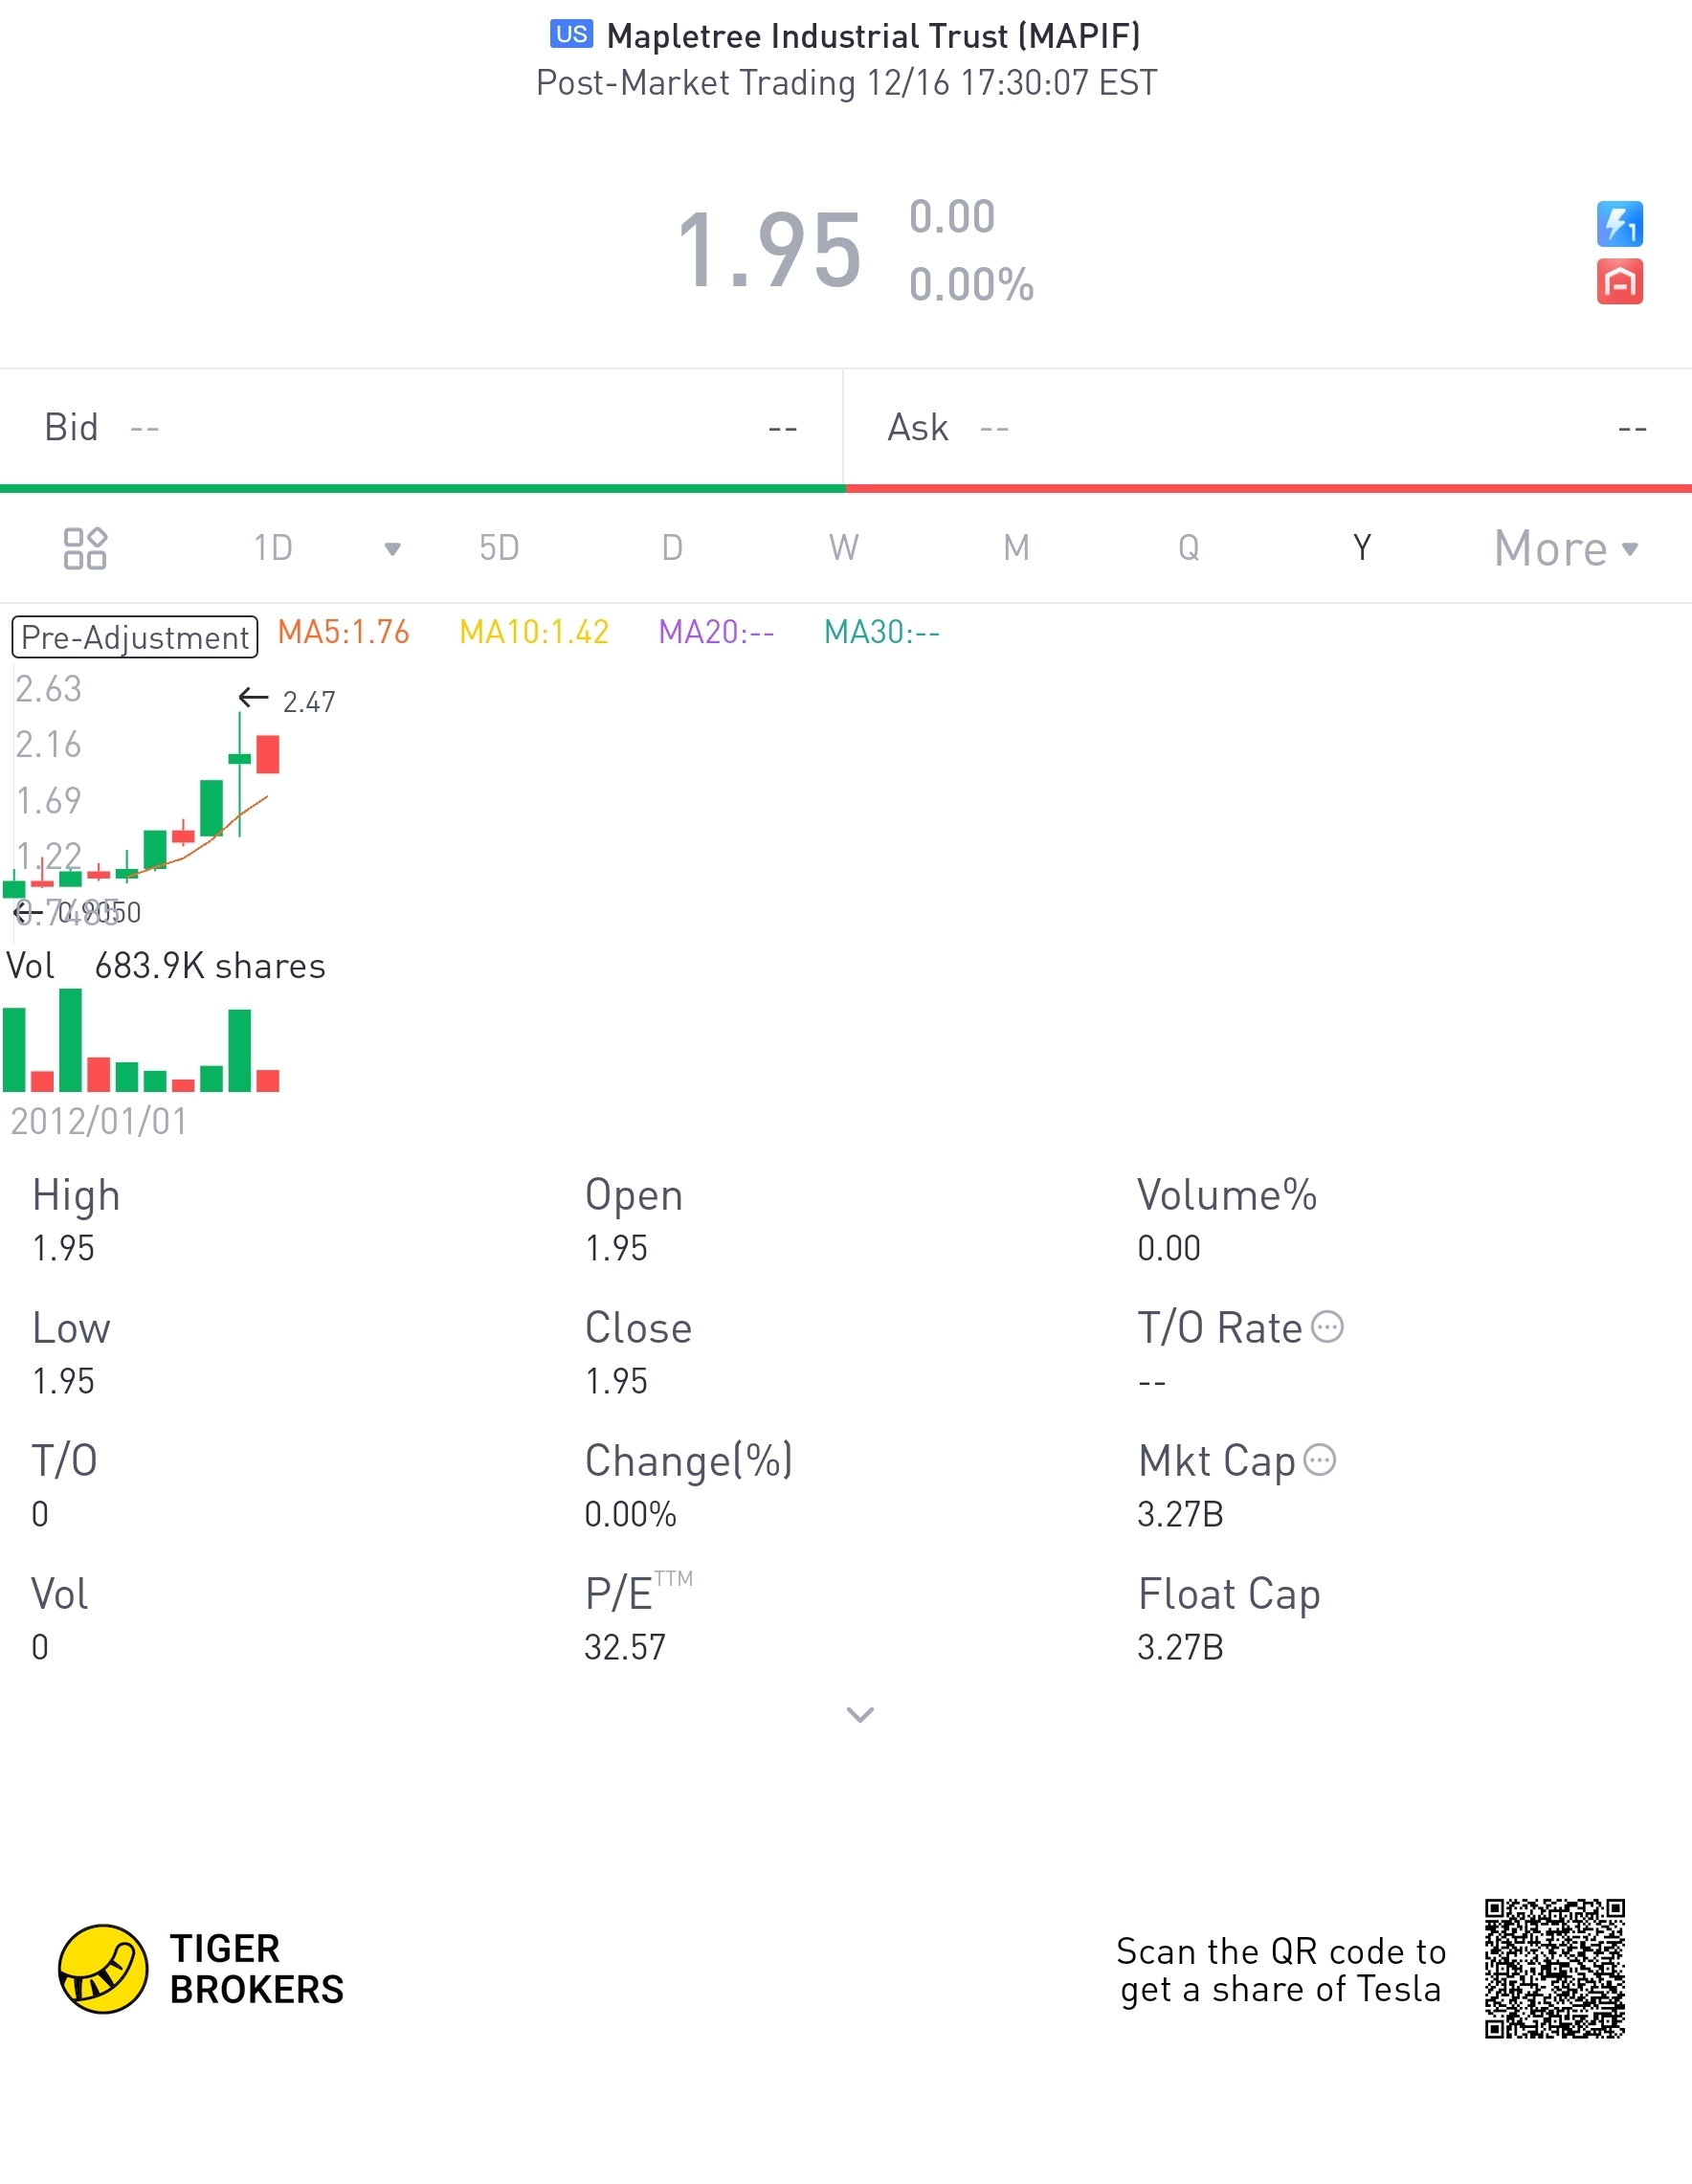1692x2184 pixels.
Task: Open the chart layout grid icon
Action: click(x=85, y=548)
